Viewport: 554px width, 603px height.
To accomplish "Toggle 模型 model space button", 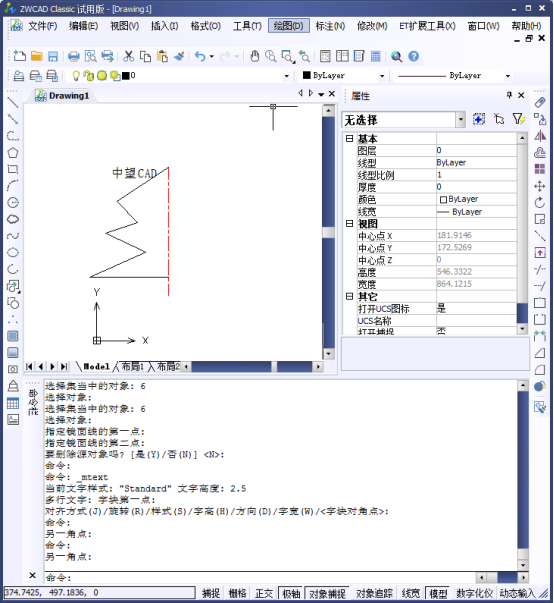I will click(x=438, y=593).
